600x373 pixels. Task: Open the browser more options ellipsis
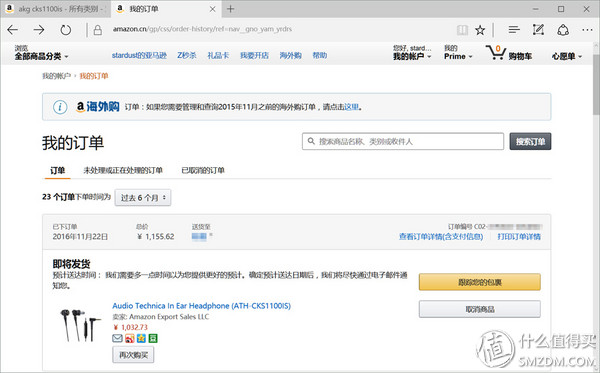pos(587,30)
